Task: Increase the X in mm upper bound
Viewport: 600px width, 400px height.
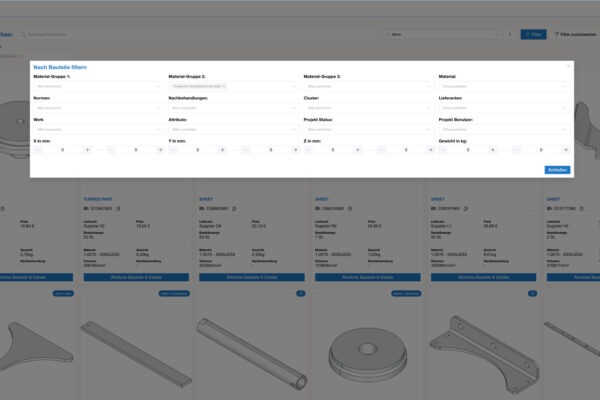Action: pyautogui.click(x=160, y=150)
